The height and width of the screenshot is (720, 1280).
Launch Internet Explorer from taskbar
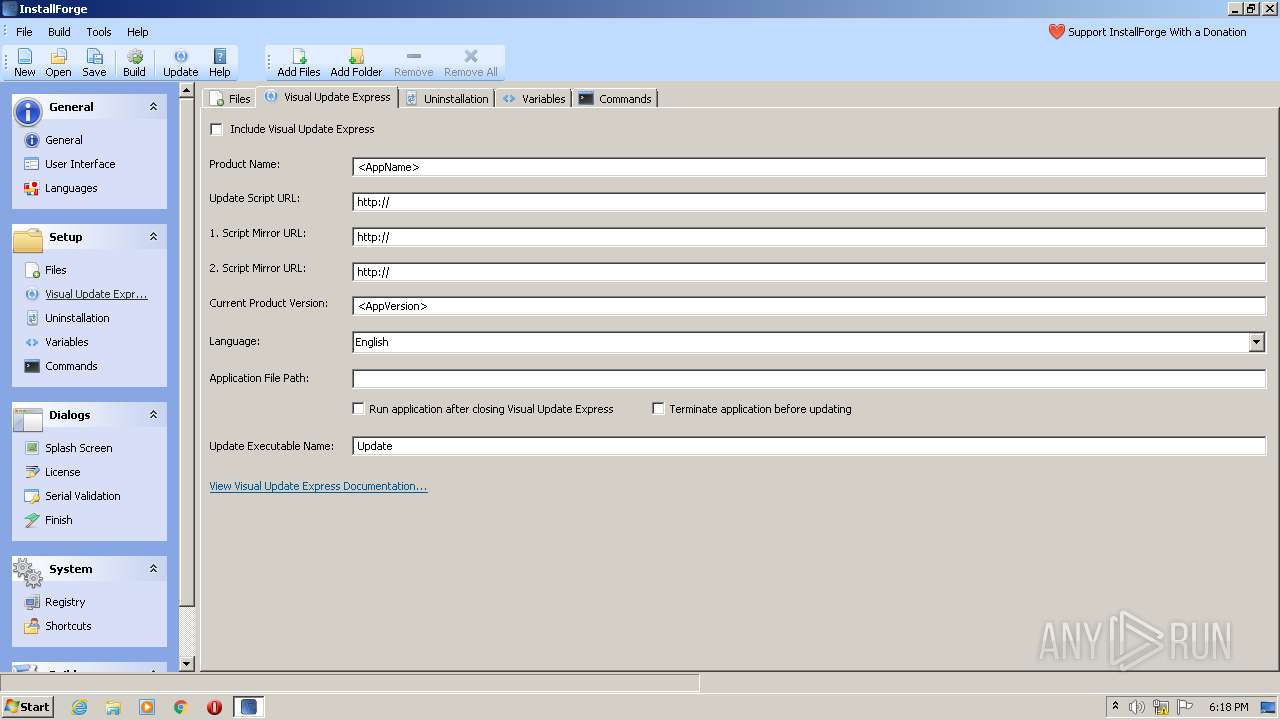(79, 707)
